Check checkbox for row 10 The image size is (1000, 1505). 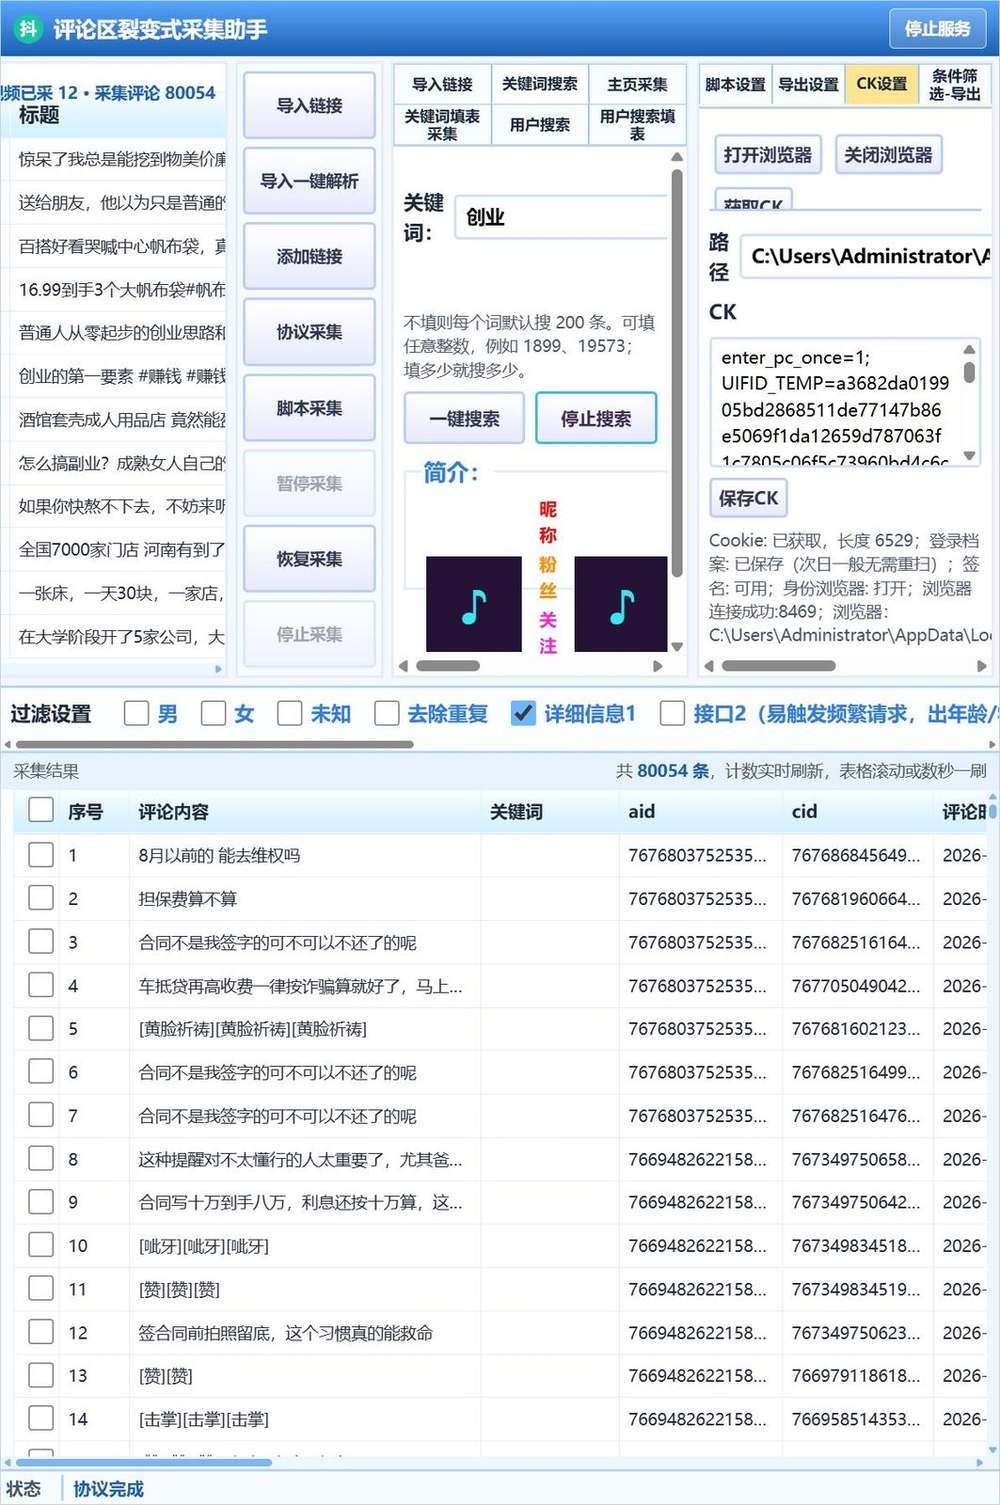pyautogui.click(x=41, y=1245)
